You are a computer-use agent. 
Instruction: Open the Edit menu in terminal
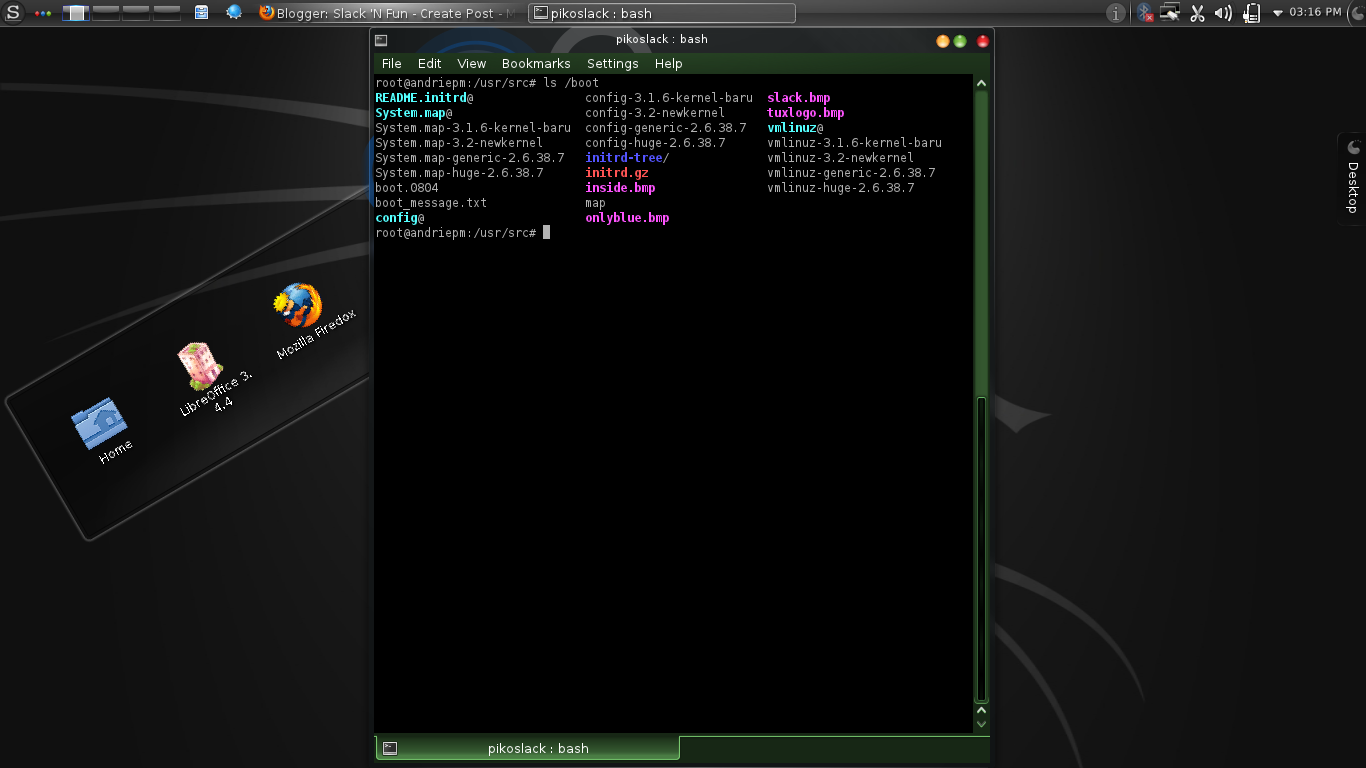pos(430,63)
